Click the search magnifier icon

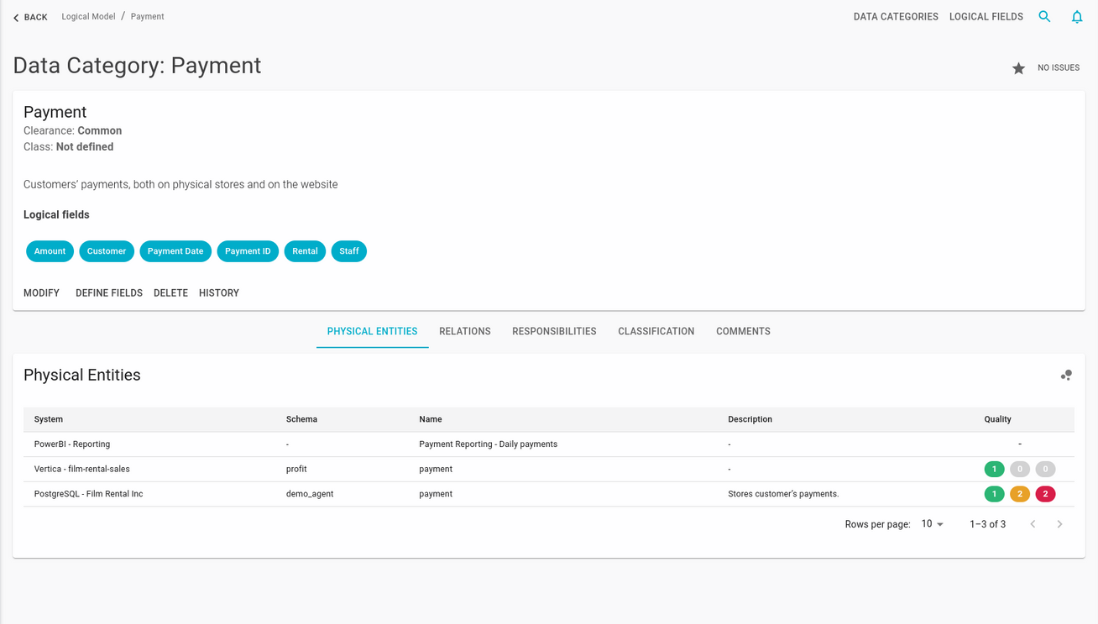(x=1044, y=17)
